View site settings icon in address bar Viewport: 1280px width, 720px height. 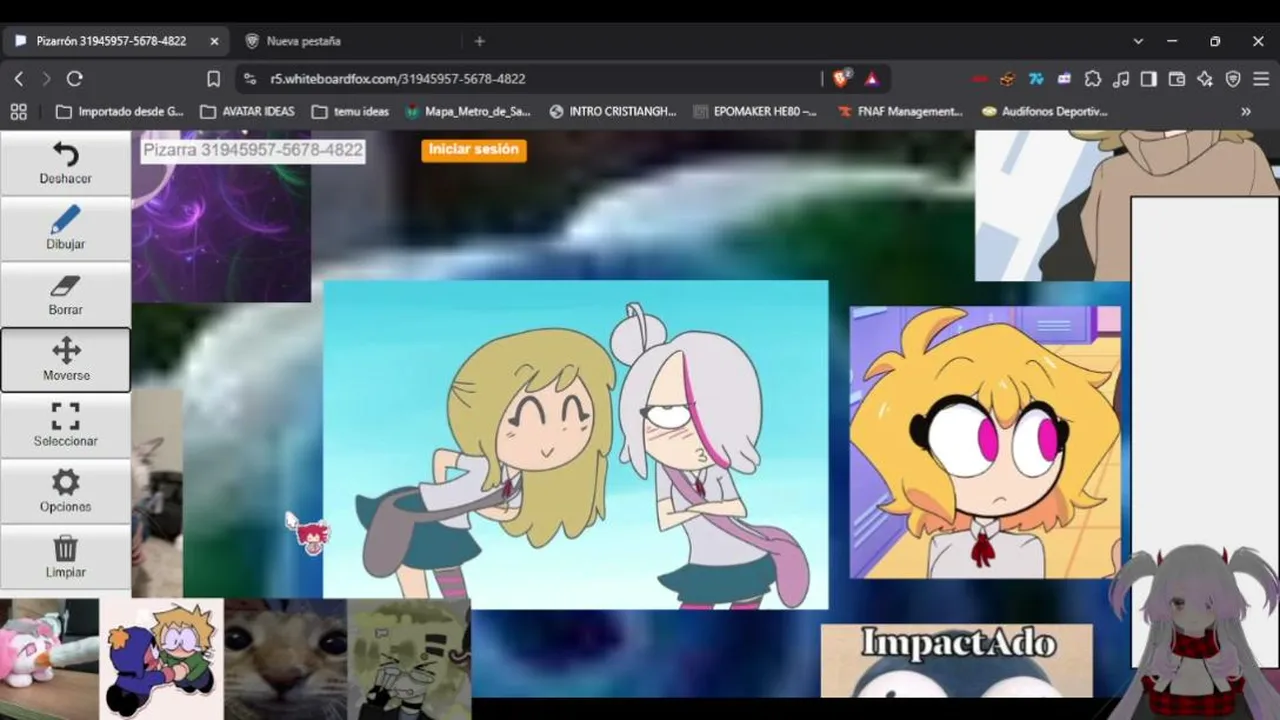pyautogui.click(x=250, y=79)
